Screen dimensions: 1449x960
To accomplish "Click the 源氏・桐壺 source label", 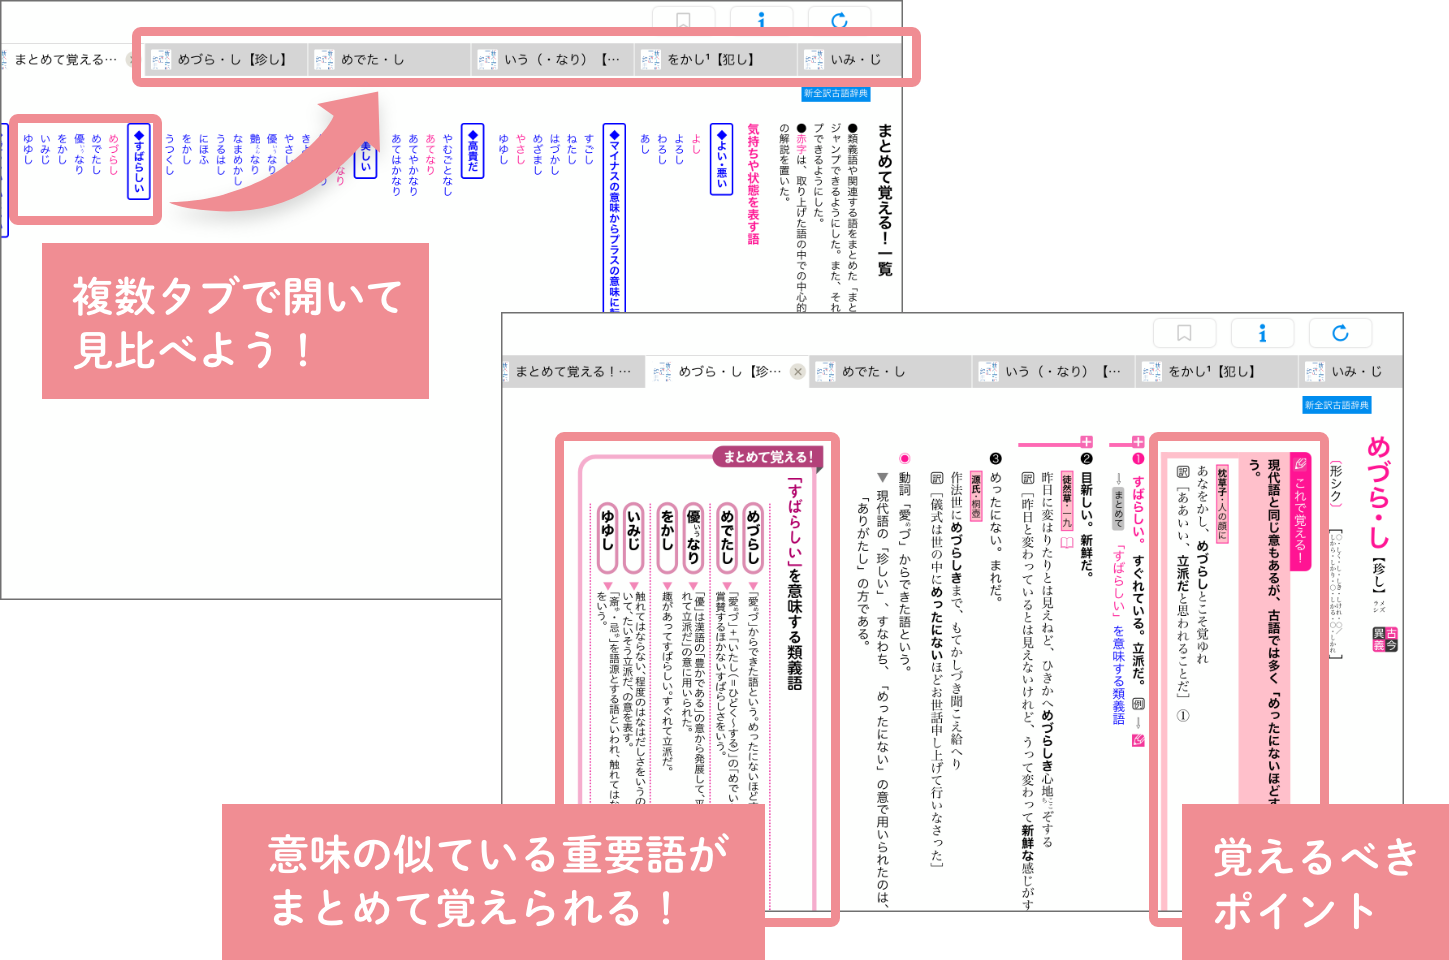I will click(976, 496).
